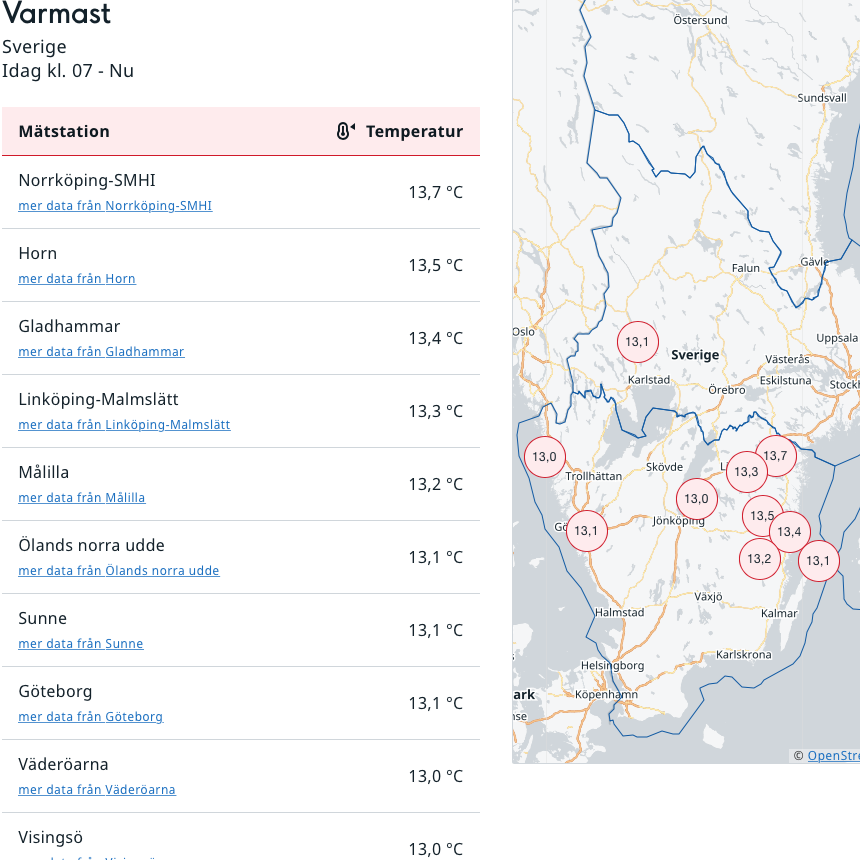
Task: Select the 13,5 map marker
Action: click(762, 516)
